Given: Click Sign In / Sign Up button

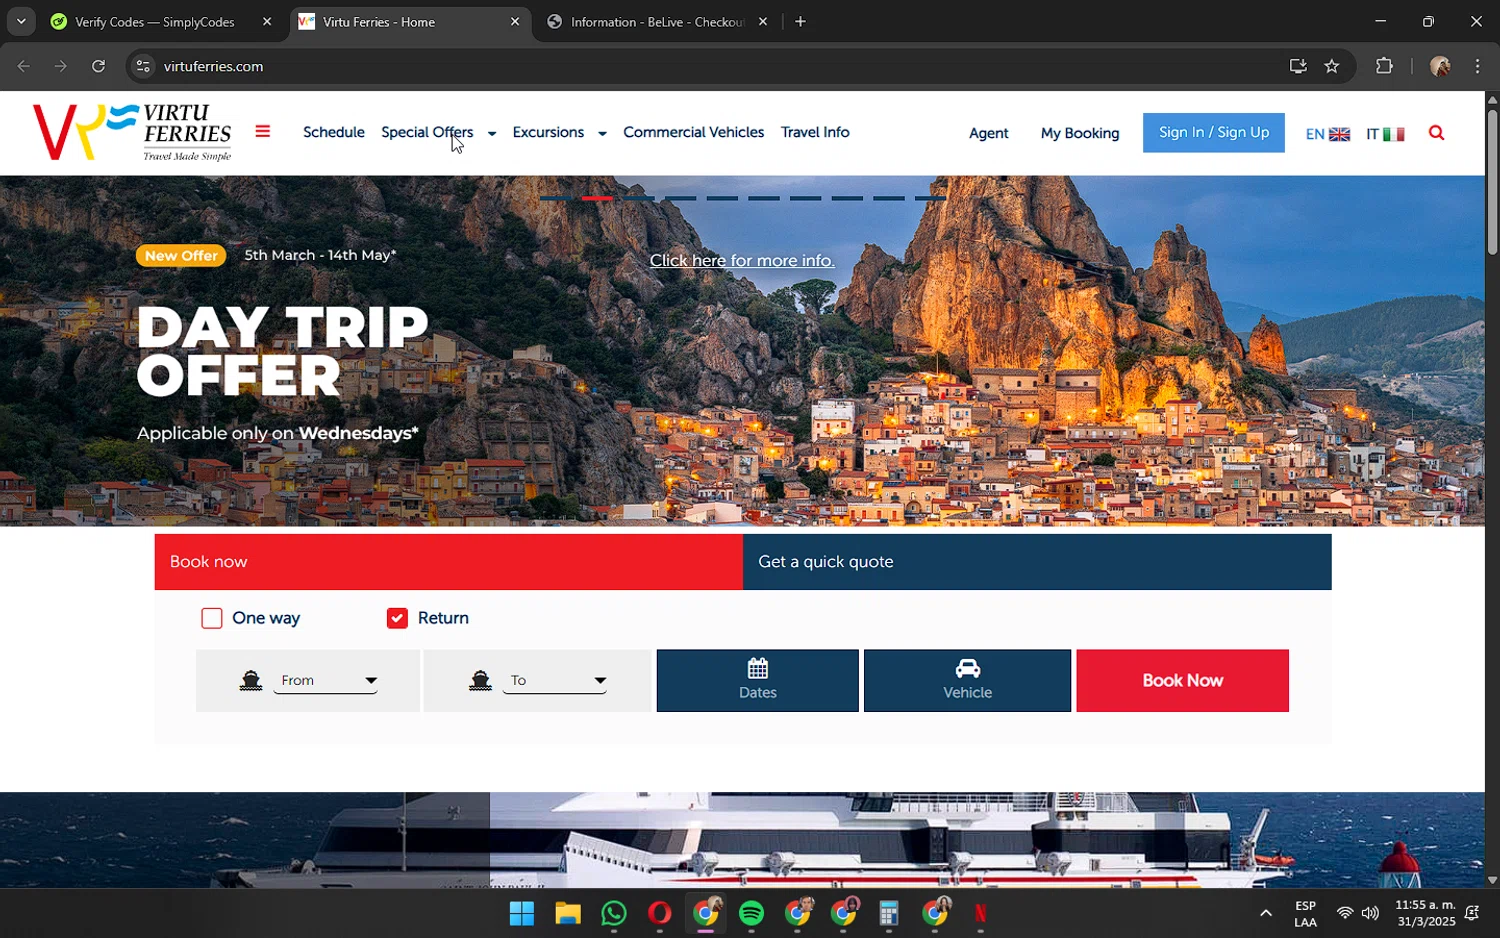Looking at the screenshot, I should pyautogui.click(x=1214, y=133).
